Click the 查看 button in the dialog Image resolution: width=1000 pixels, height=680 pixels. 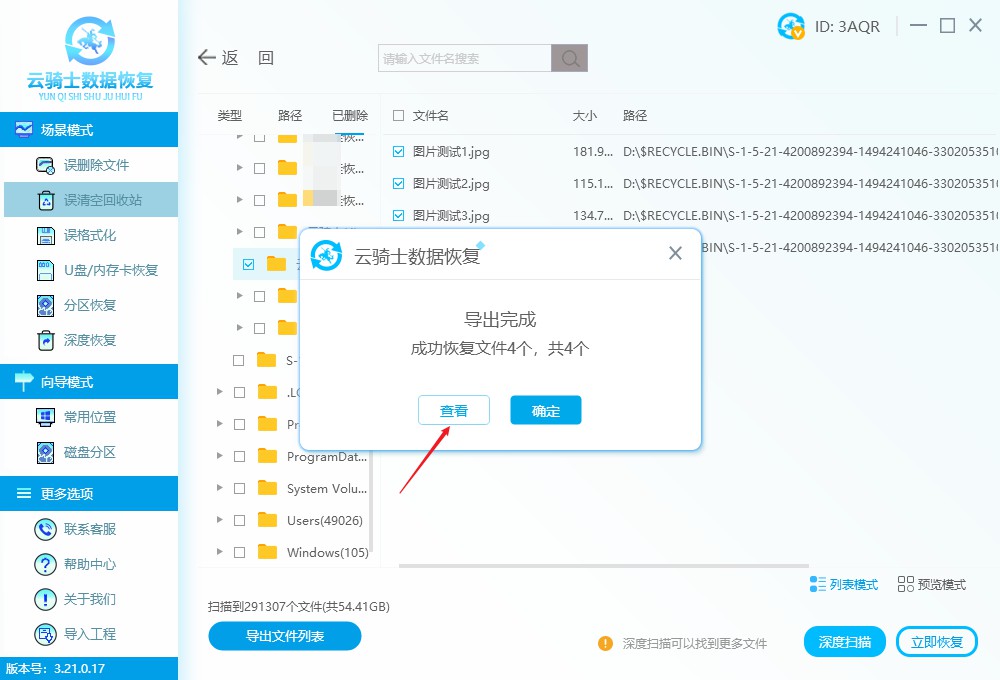[x=454, y=410]
